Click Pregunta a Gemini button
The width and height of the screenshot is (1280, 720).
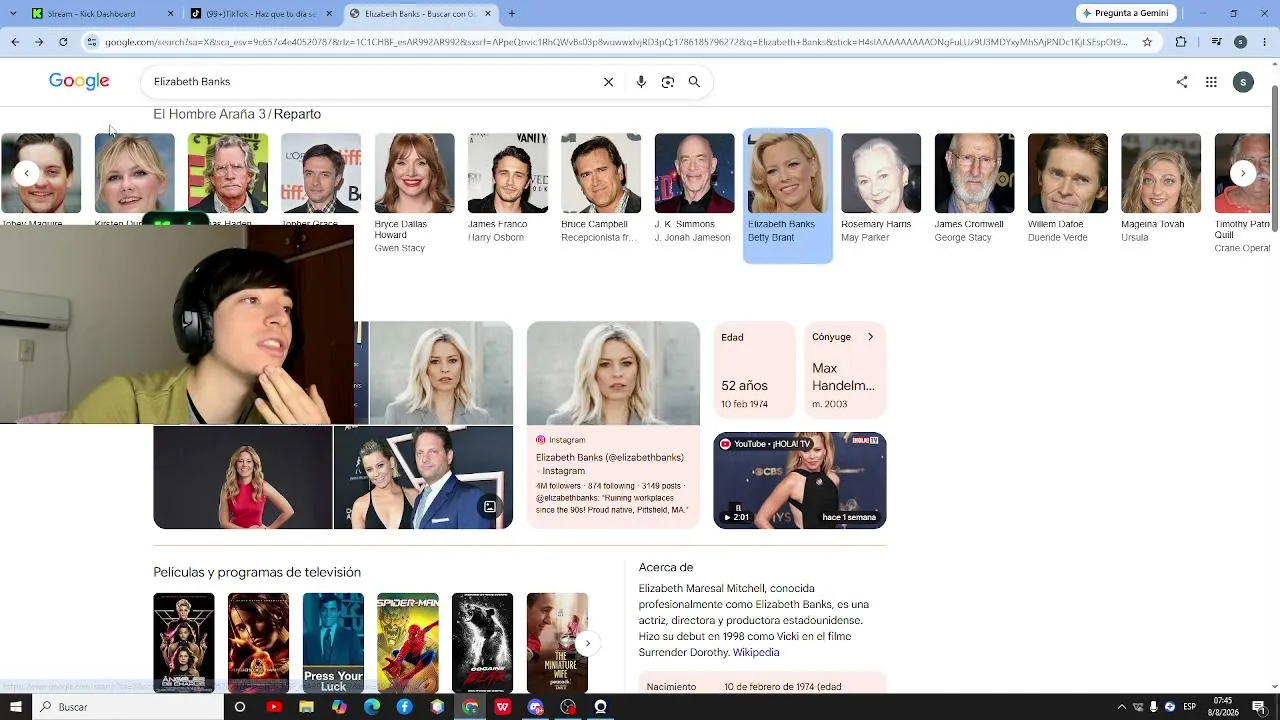1126,13
